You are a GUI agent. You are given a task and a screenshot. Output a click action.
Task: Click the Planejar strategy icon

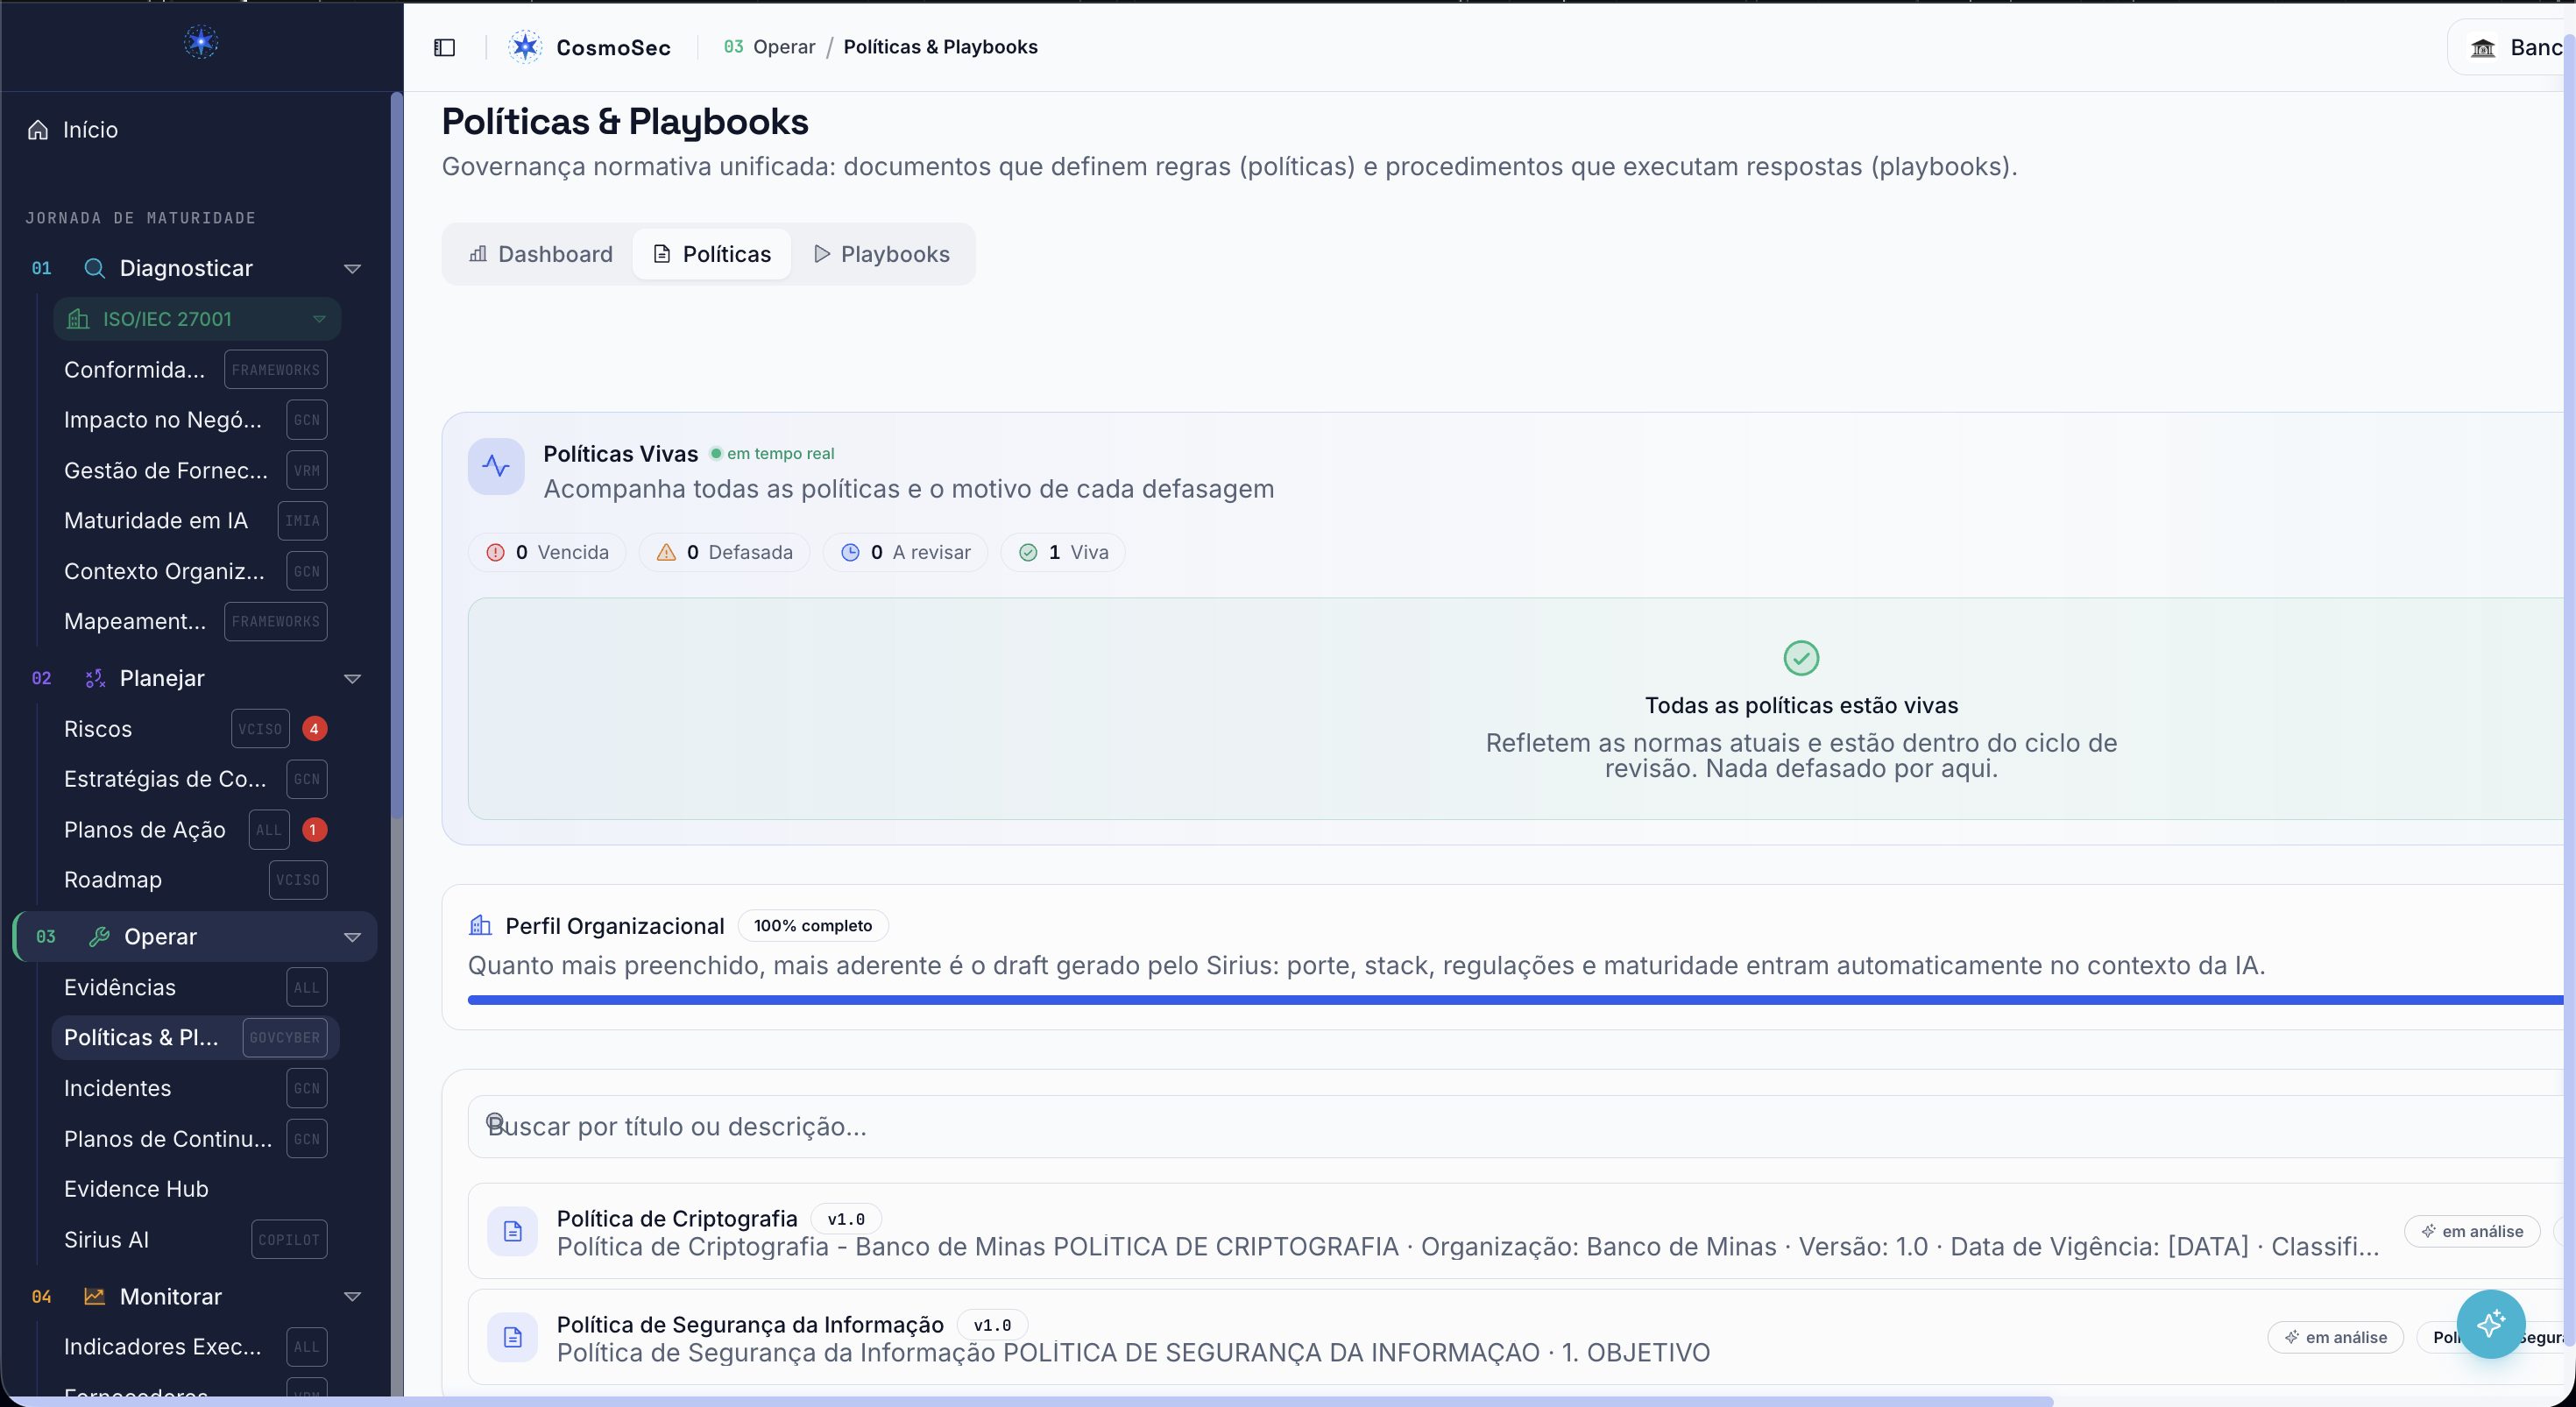point(95,679)
